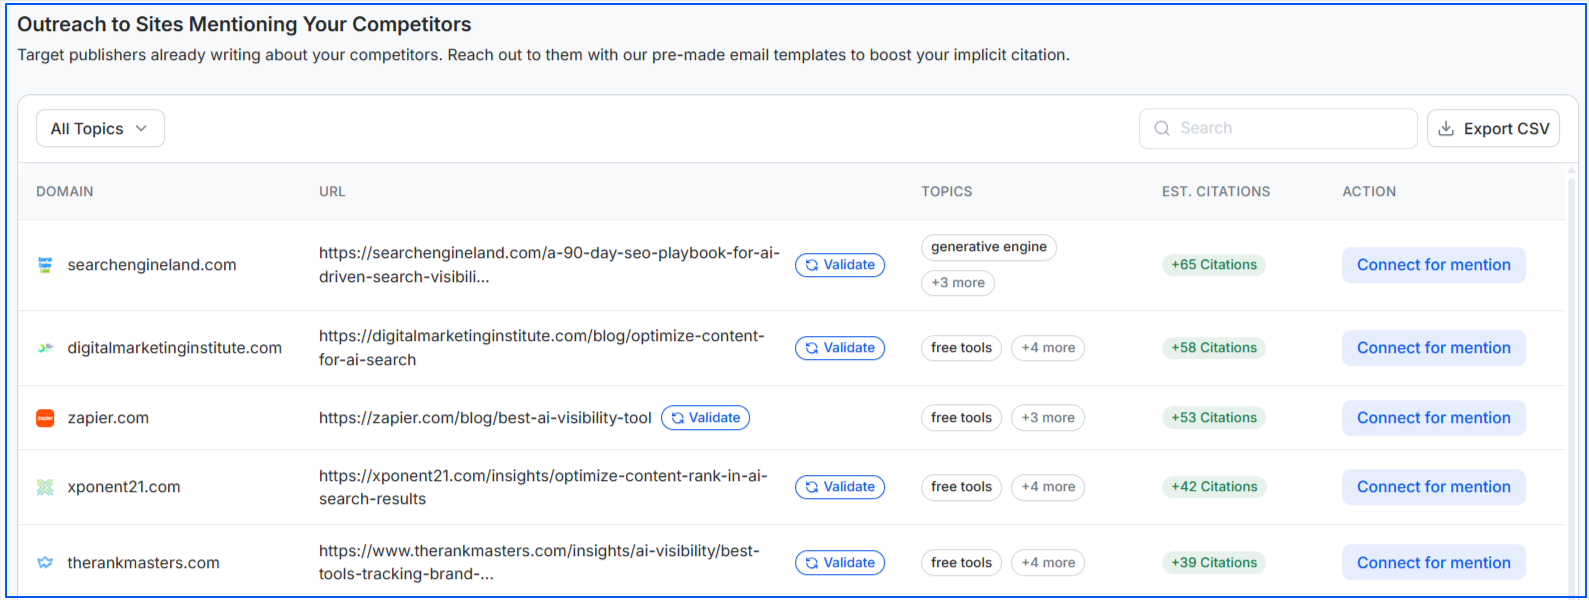Click the Export CSV button
Image resolution: width=1589 pixels, height=600 pixels.
tap(1493, 128)
